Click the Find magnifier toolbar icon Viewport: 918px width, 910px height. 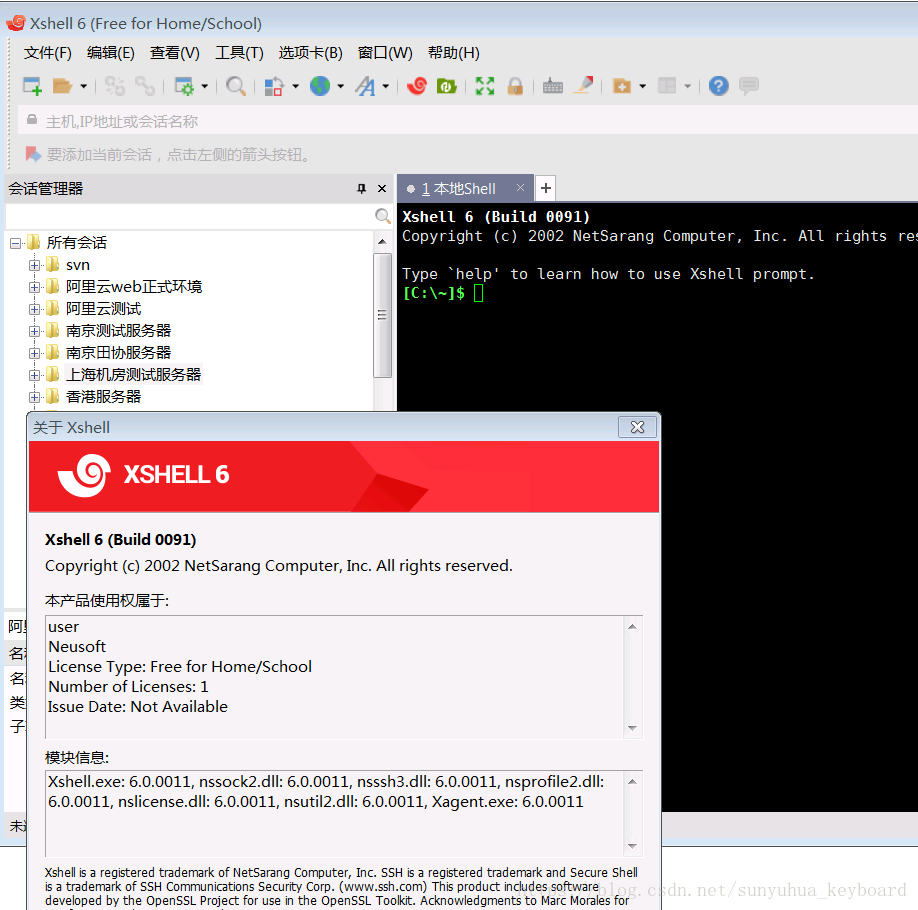[x=235, y=86]
